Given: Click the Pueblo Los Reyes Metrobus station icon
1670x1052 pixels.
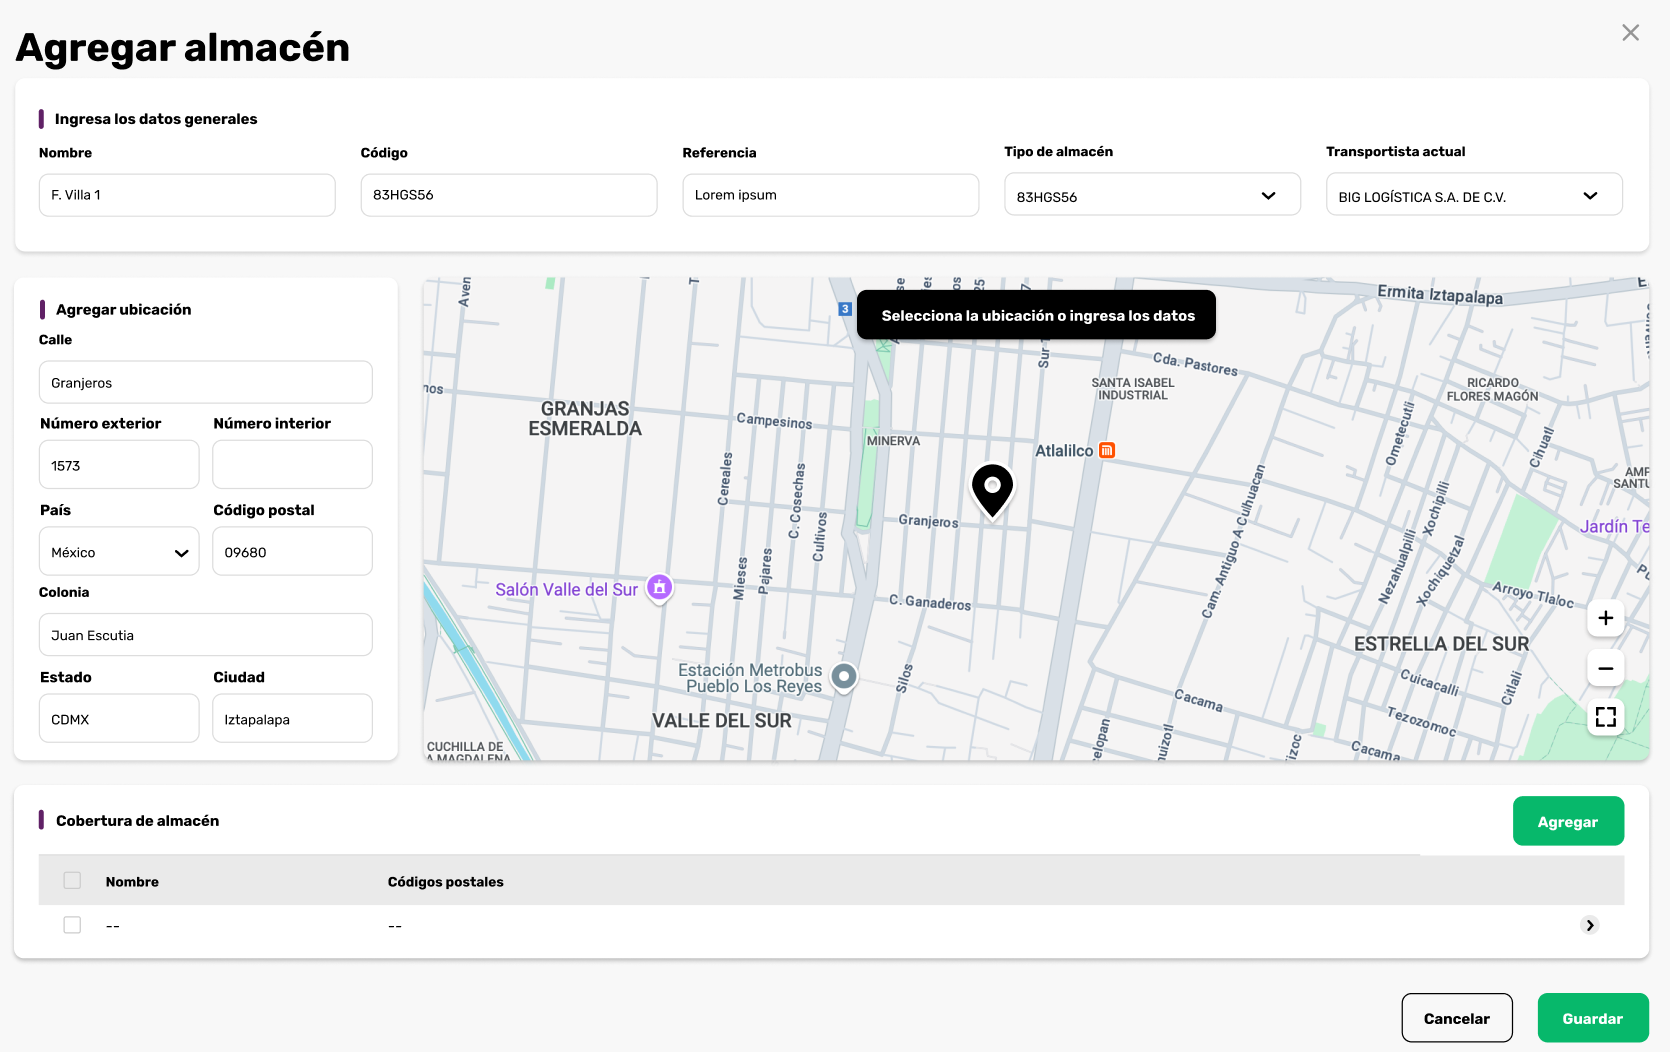Looking at the screenshot, I should 844,677.
